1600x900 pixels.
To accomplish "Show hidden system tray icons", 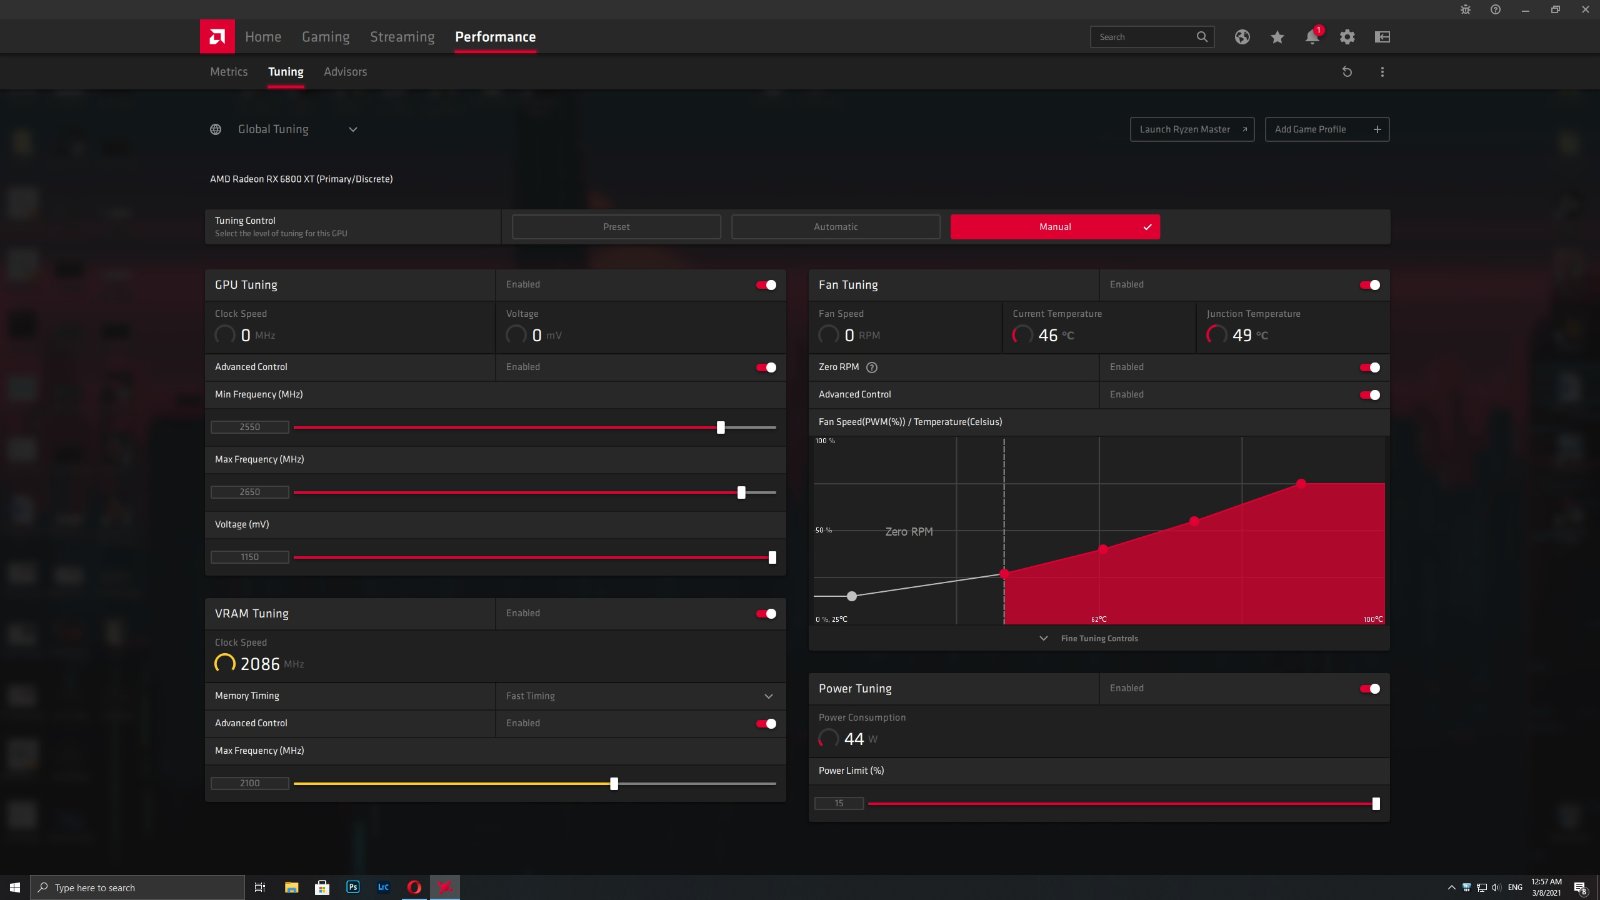I will (1451, 887).
